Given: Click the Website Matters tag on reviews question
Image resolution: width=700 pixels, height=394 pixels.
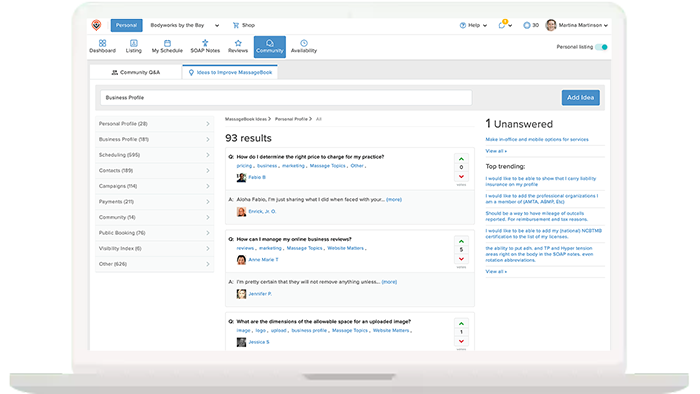Looking at the screenshot, I should 346,248.
